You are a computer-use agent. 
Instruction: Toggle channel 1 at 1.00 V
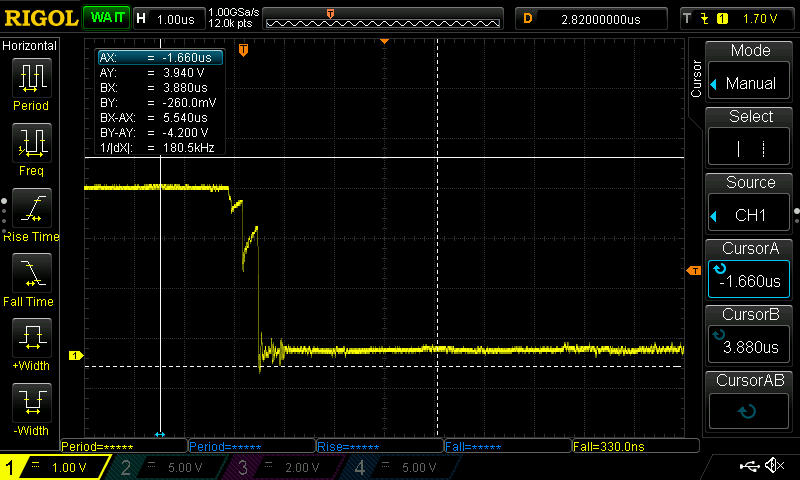pyautogui.click(x=57, y=467)
